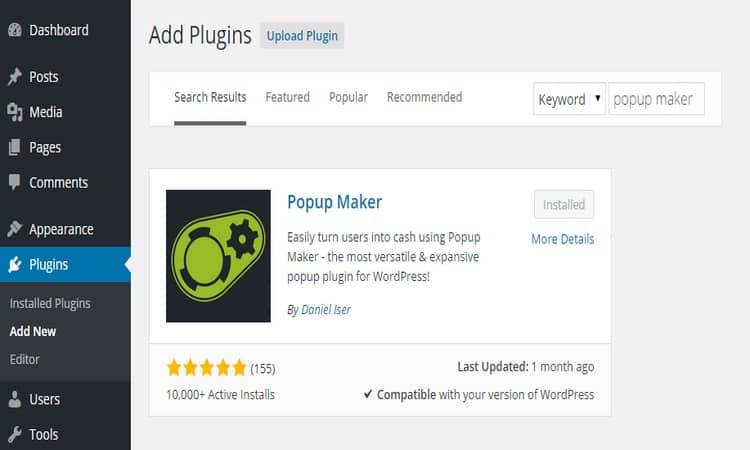Open the Keyword search type dropdown
Image resolution: width=750 pixels, height=450 pixels.
click(x=569, y=99)
